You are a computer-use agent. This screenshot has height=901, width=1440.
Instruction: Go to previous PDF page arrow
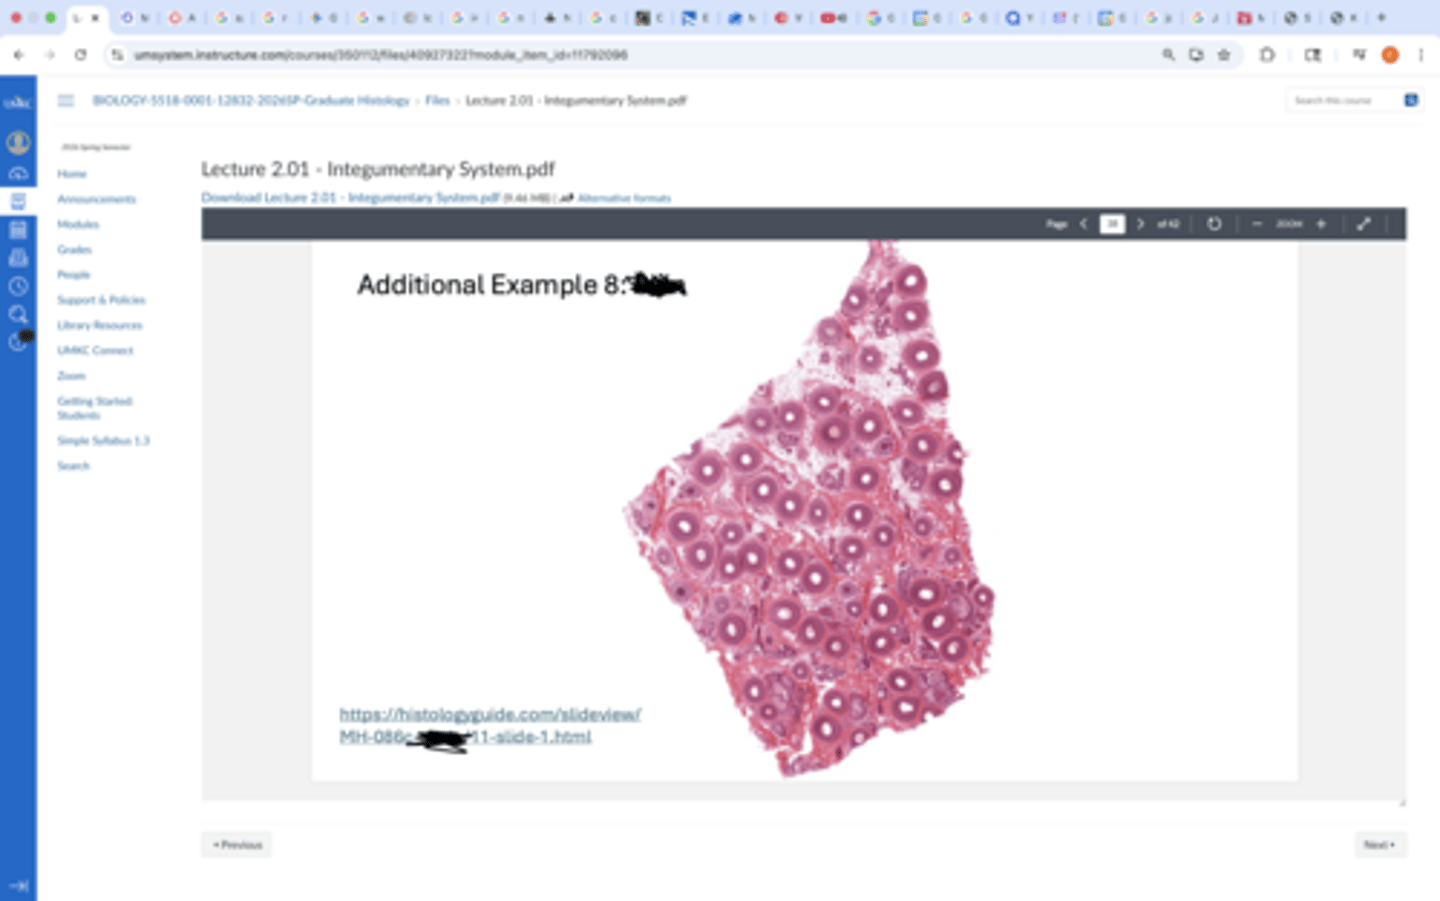pos(1083,224)
